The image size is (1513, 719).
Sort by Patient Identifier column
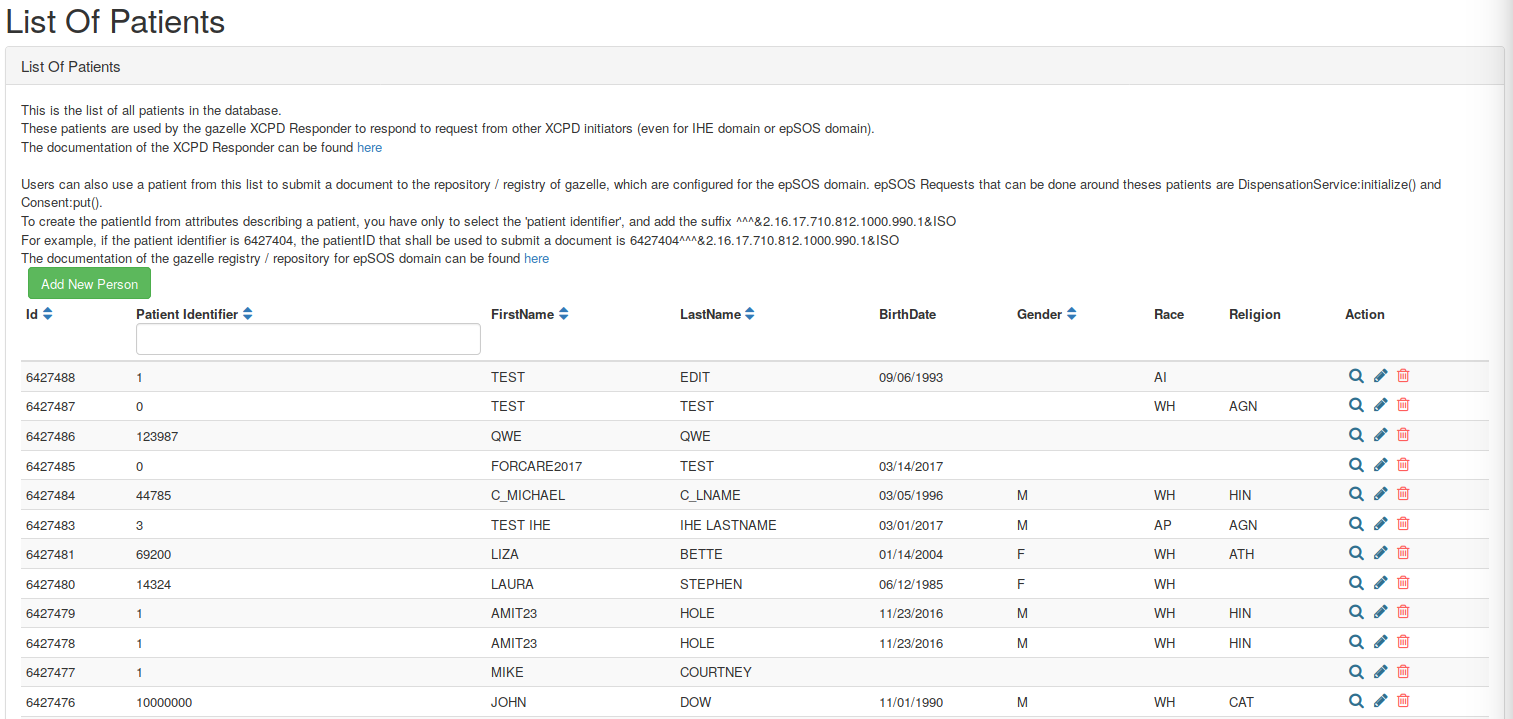(x=247, y=314)
